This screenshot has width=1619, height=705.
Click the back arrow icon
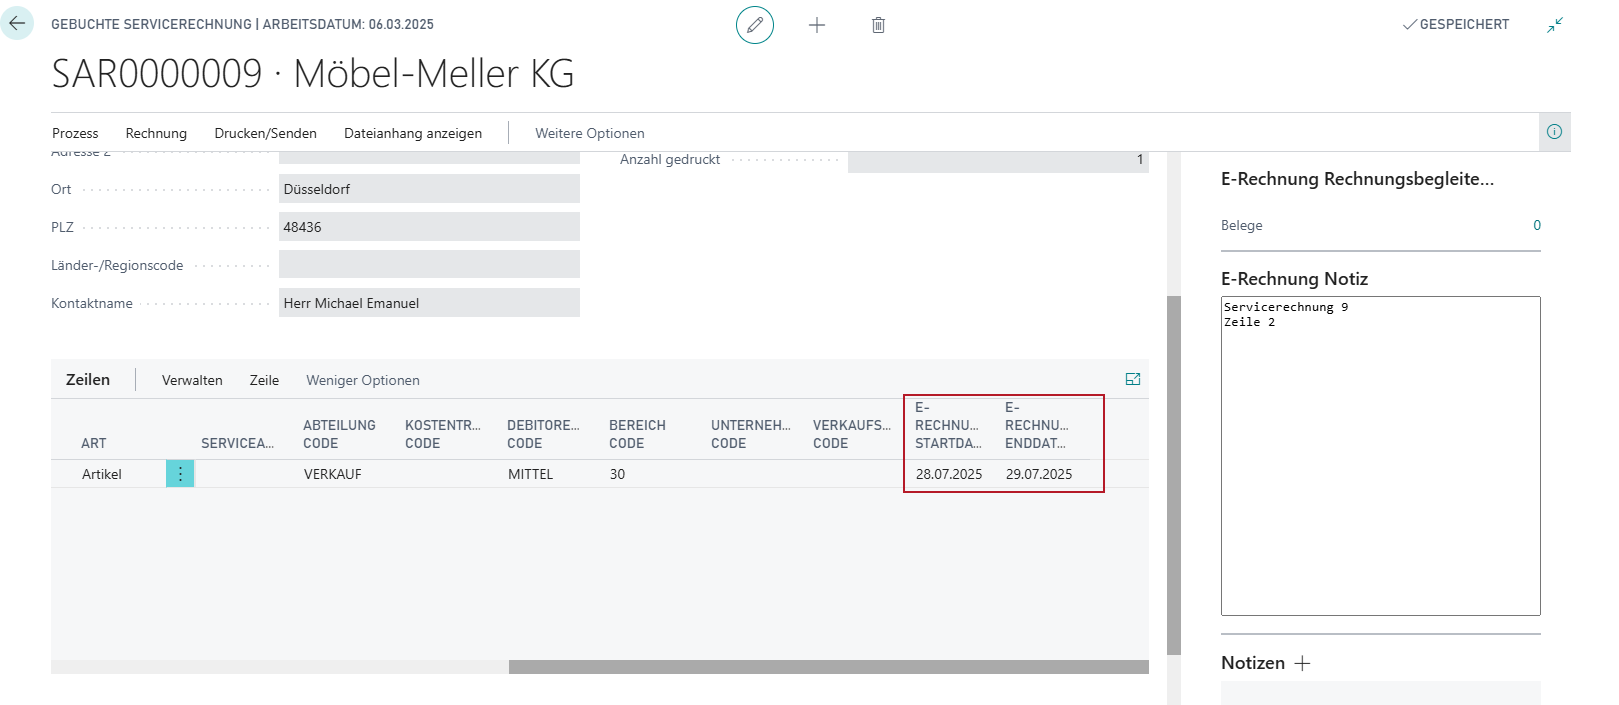17,23
